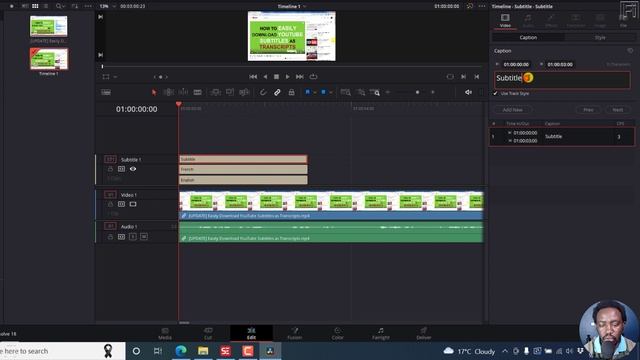This screenshot has height=360, width=640.
Task: Click the Full Extent Zoom icon
Action: [x=345, y=92]
